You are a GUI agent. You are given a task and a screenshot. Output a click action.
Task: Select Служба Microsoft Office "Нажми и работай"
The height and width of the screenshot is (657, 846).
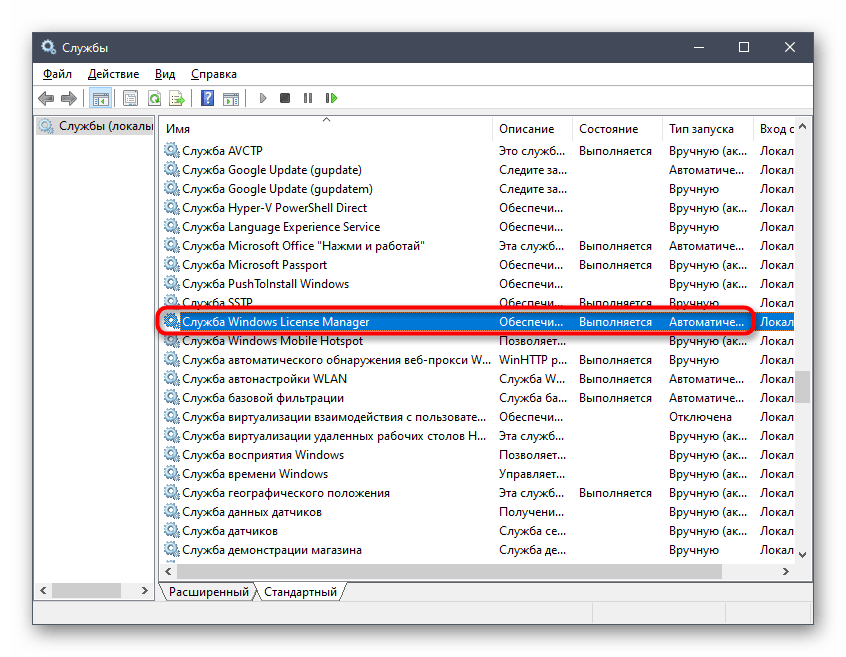pos(478,246)
